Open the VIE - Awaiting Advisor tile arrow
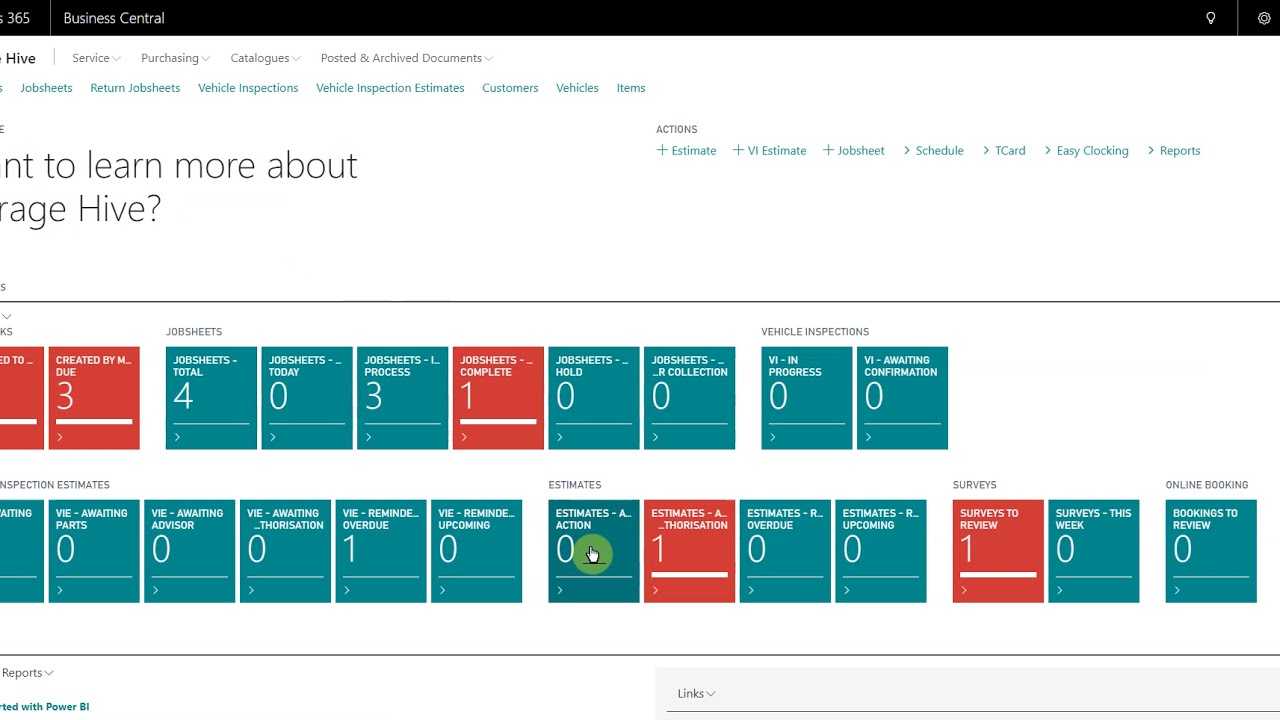 (156, 590)
